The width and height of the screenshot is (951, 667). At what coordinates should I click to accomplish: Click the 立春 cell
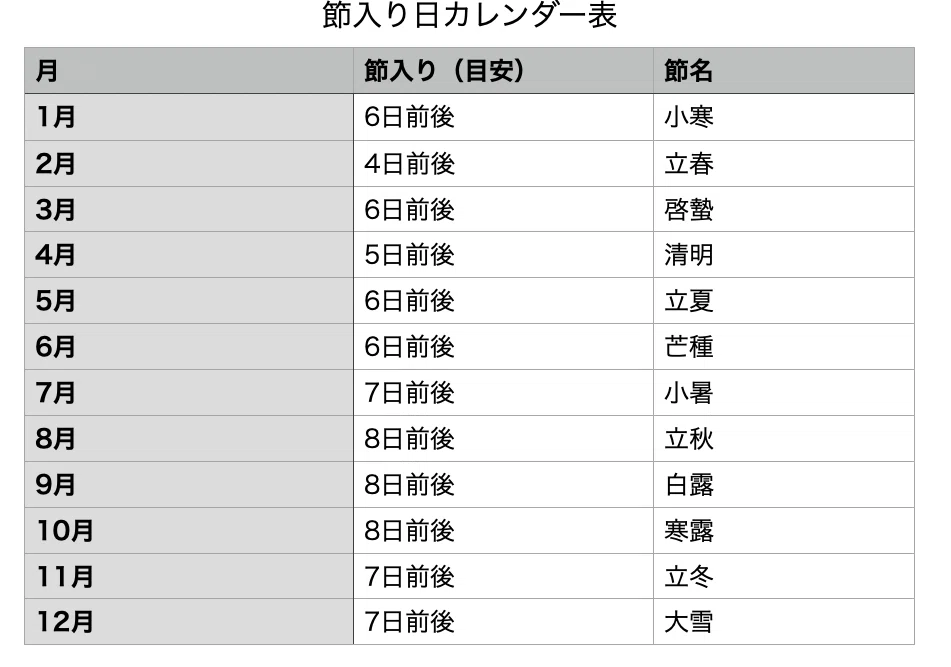click(784, 164)
